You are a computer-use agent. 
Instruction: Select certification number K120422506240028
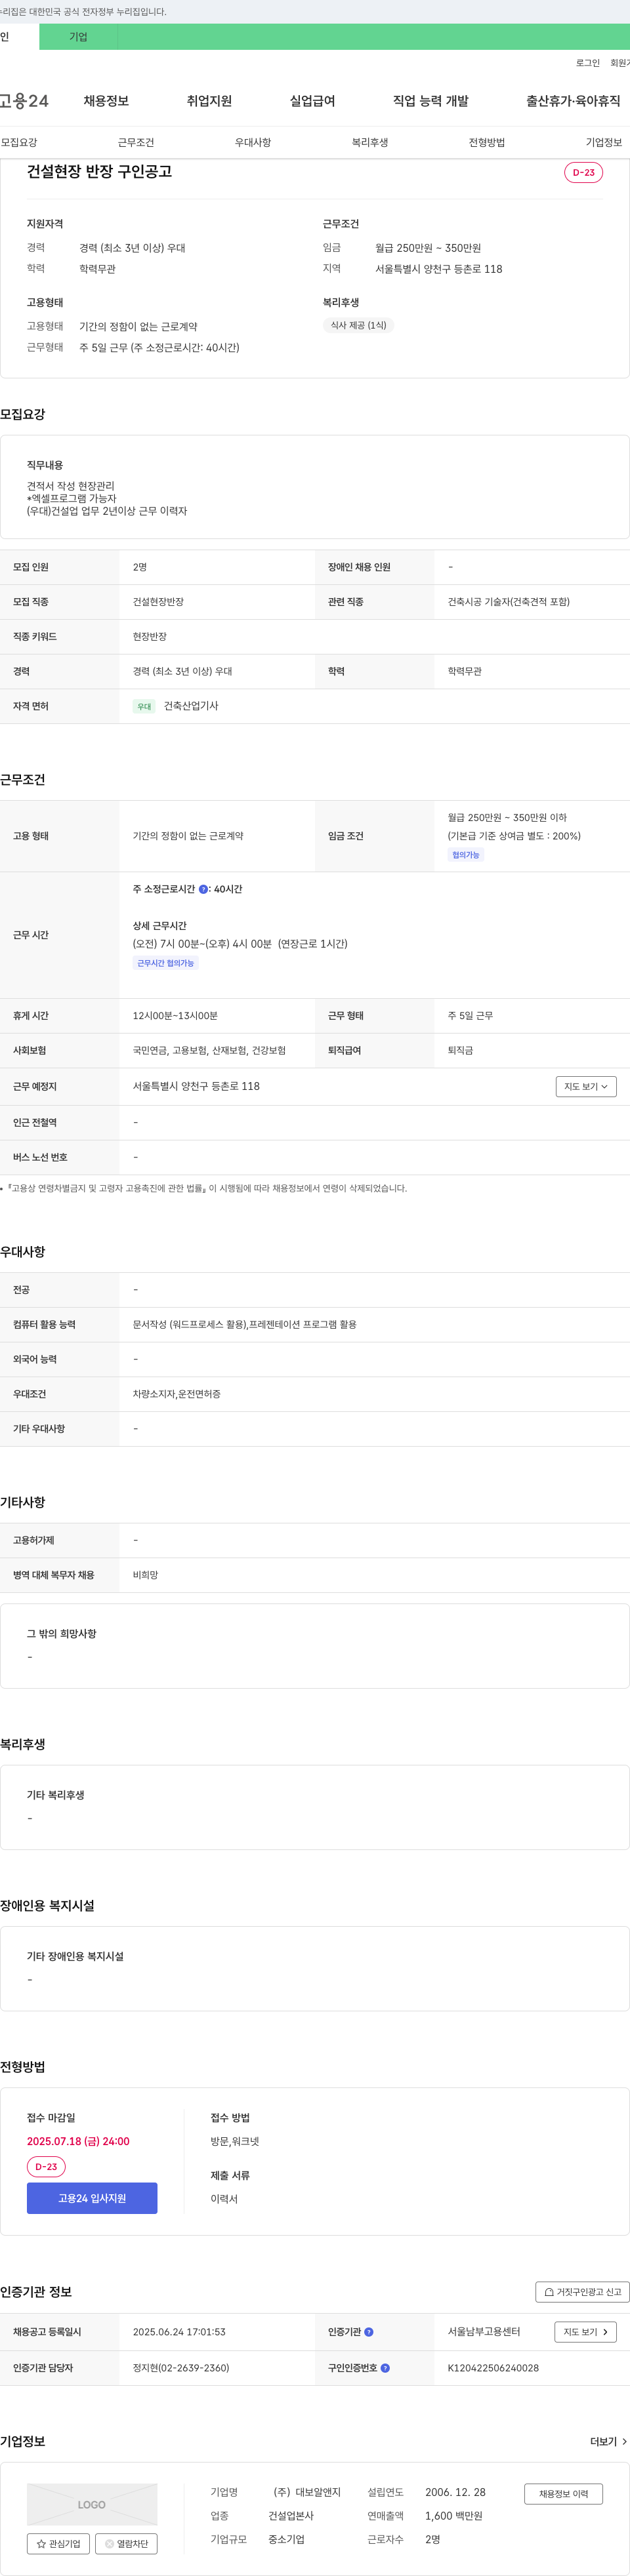pos(493,2368)
